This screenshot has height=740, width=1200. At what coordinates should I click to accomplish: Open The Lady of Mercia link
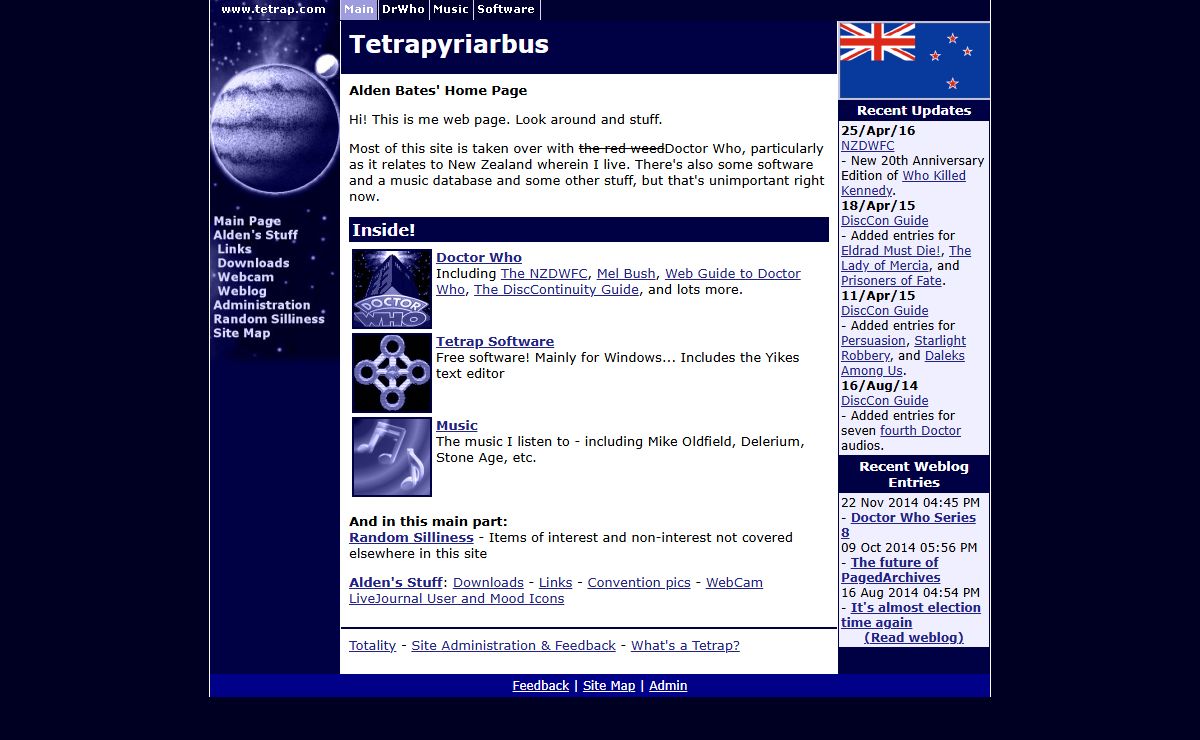(906, 258)
